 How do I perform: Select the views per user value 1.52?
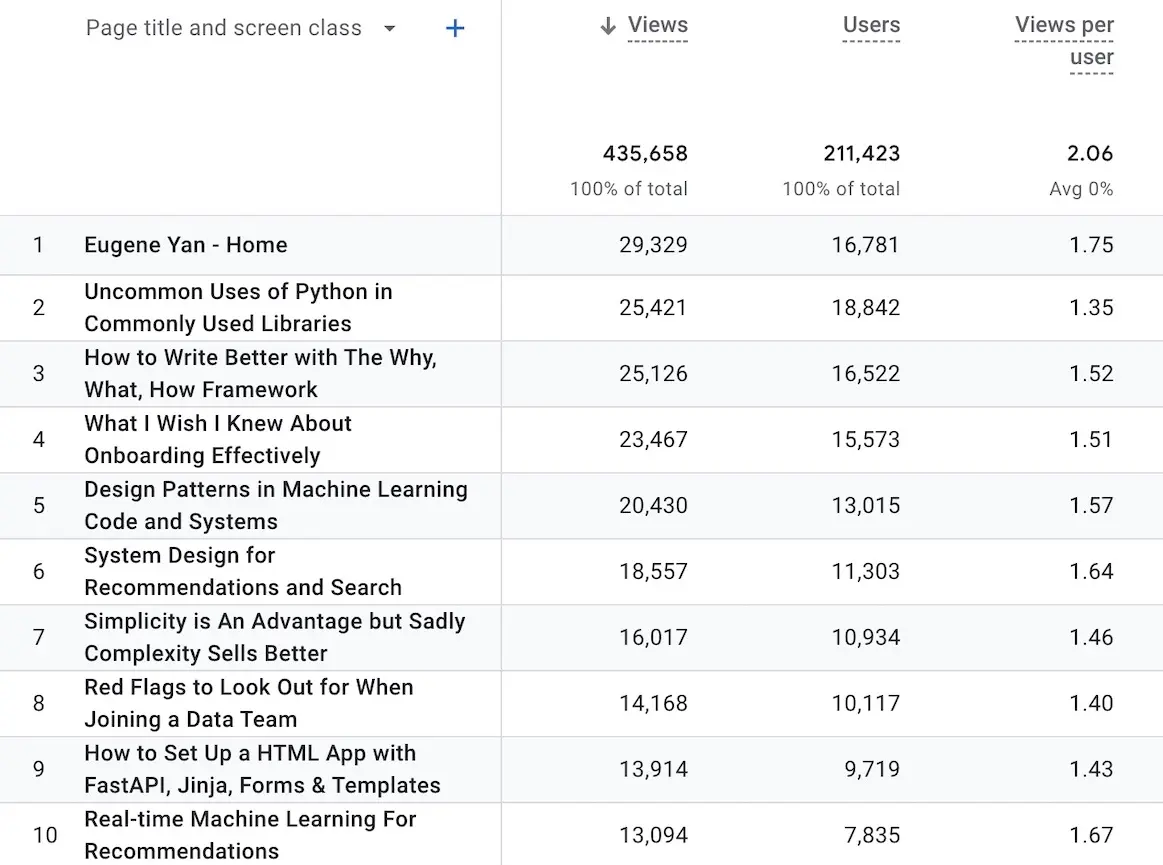1091,373
